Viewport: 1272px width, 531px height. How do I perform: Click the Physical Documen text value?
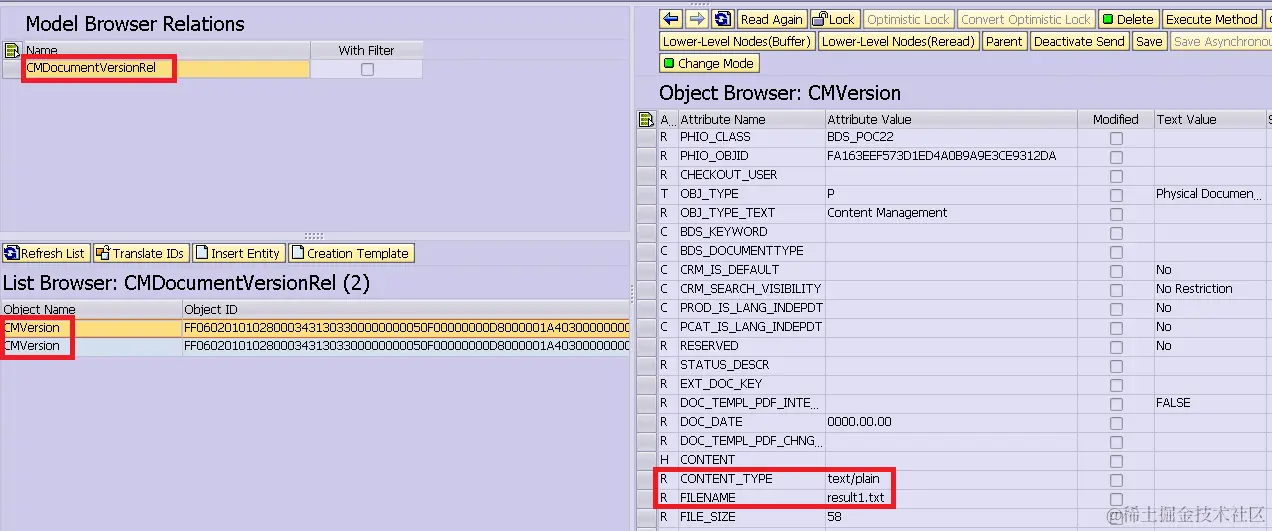click(1206, 194)
